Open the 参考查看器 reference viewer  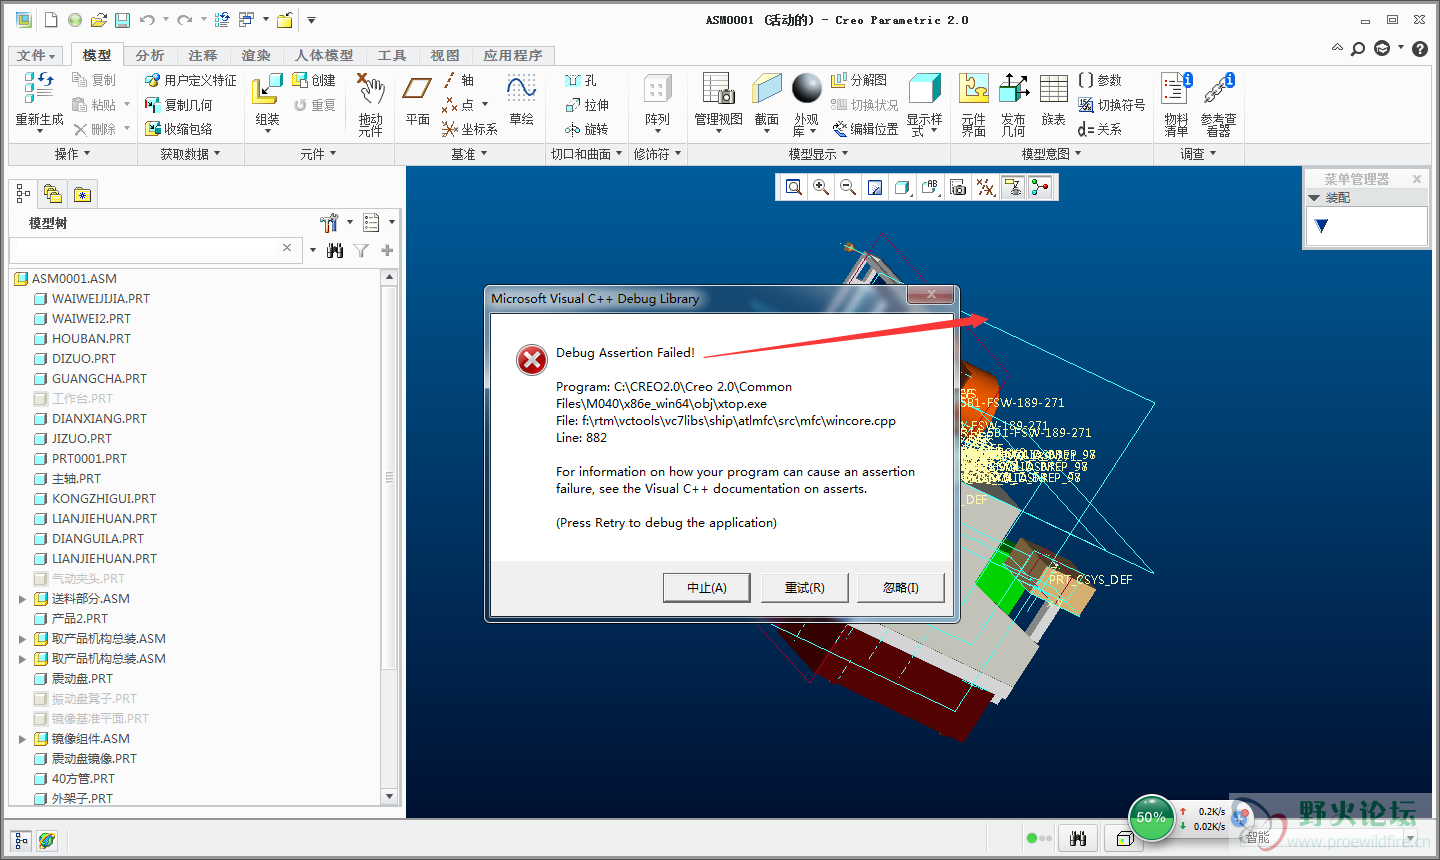[1218, 103]
